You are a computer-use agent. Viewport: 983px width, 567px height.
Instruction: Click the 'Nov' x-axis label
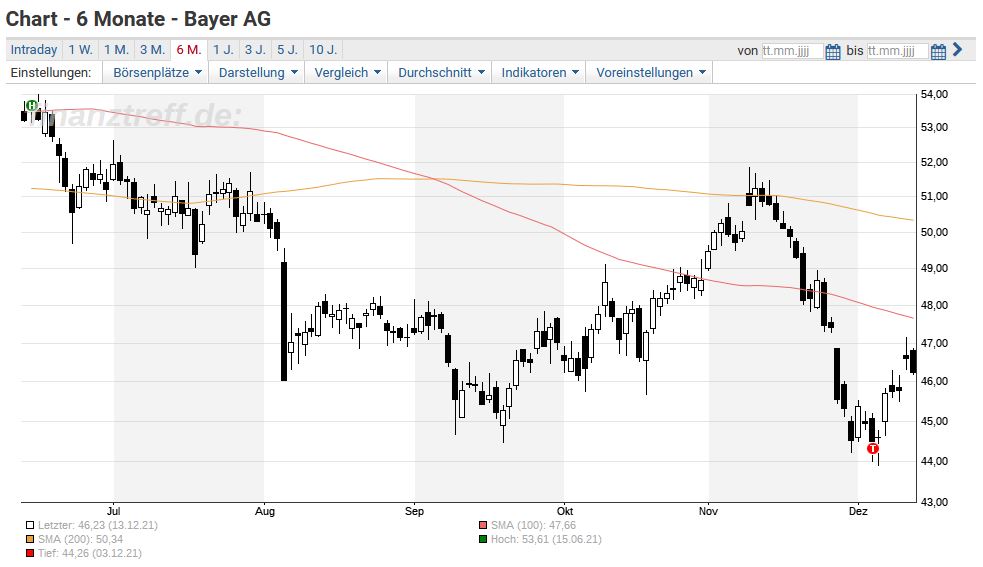click(708, 511)
